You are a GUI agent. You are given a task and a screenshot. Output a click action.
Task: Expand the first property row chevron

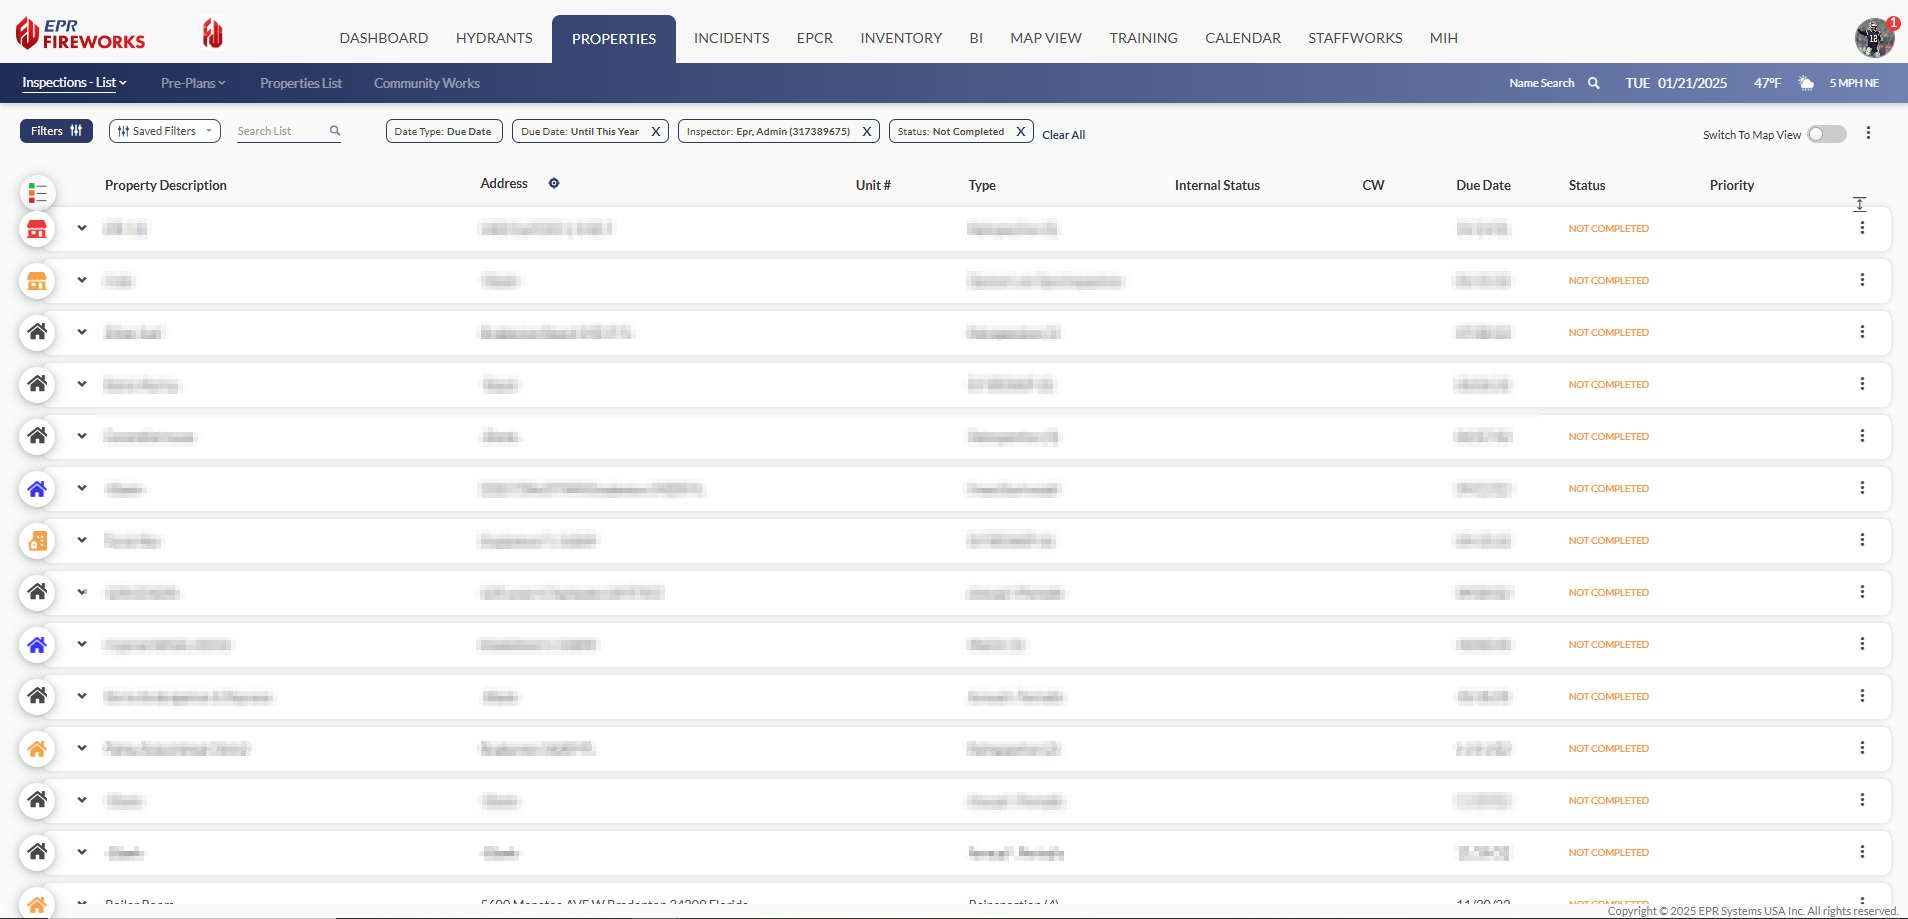(x=82, y=228)
